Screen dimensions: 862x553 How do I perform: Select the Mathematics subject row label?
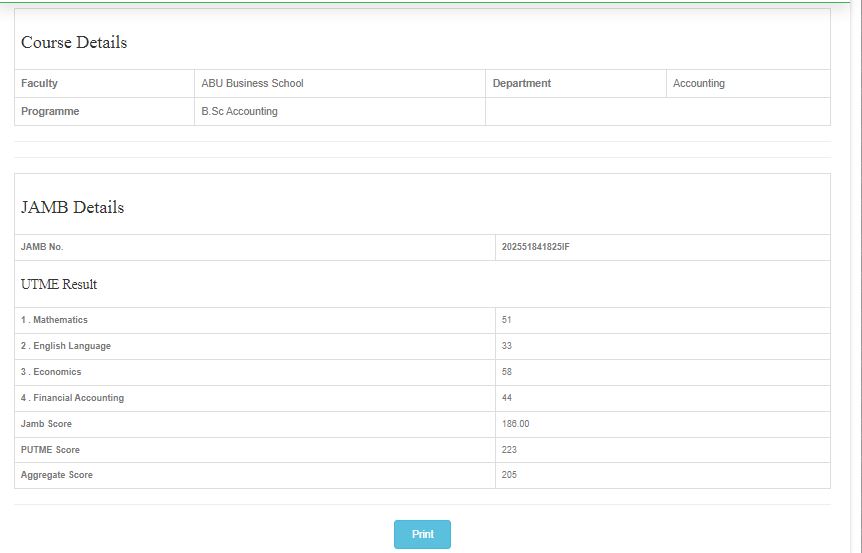click(x=55, y=320)
